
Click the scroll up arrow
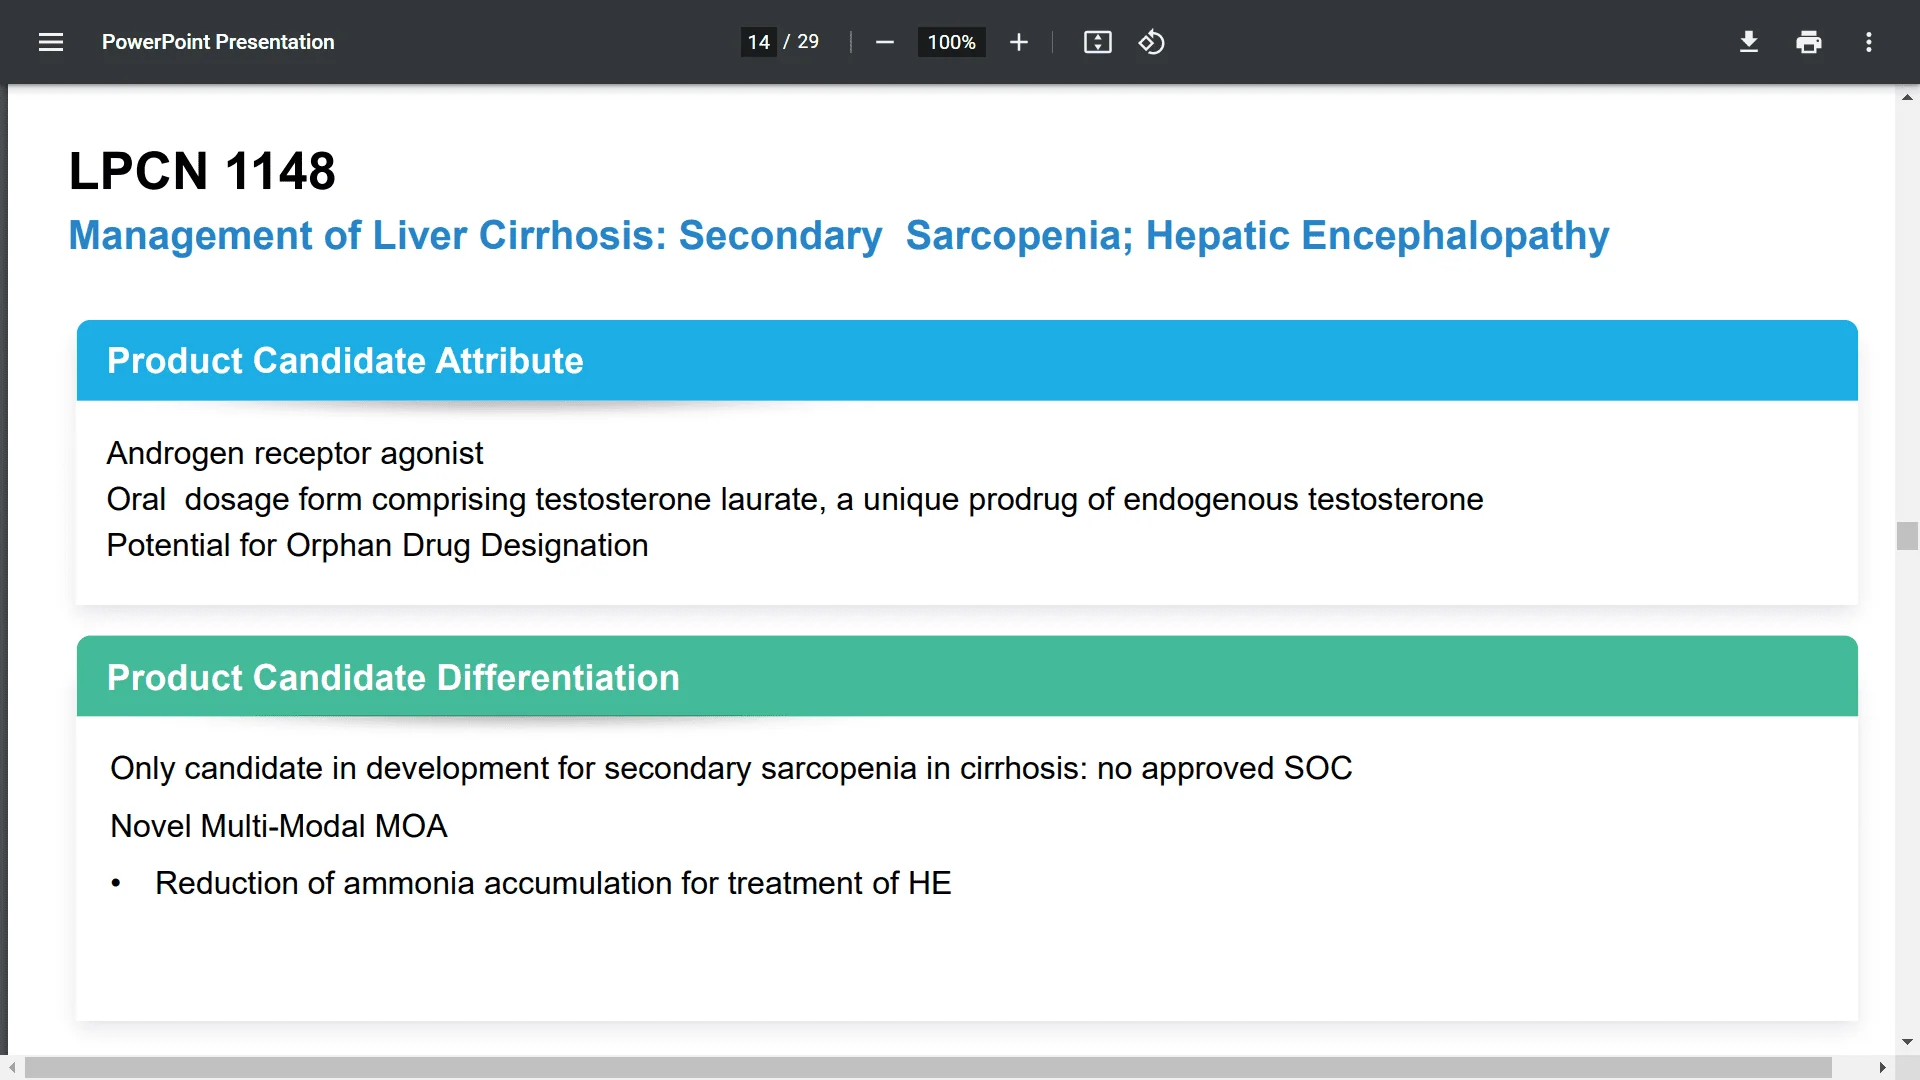coord(1907,97)
